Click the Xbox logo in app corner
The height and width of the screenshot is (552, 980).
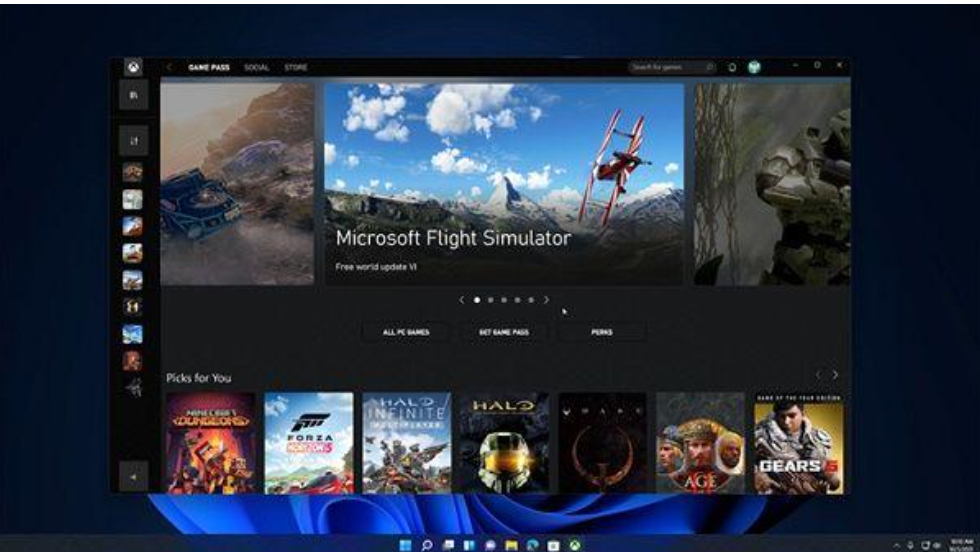click(x=133, y=67)
